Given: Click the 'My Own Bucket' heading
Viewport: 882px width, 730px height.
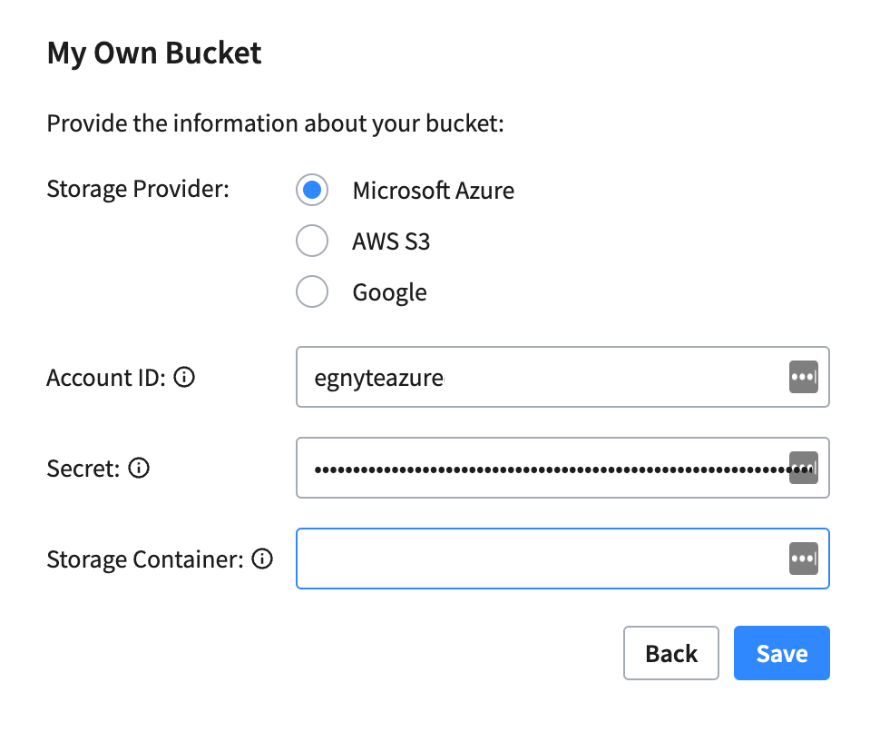Looking at the screenshot, I should click(x=154, y=54).
